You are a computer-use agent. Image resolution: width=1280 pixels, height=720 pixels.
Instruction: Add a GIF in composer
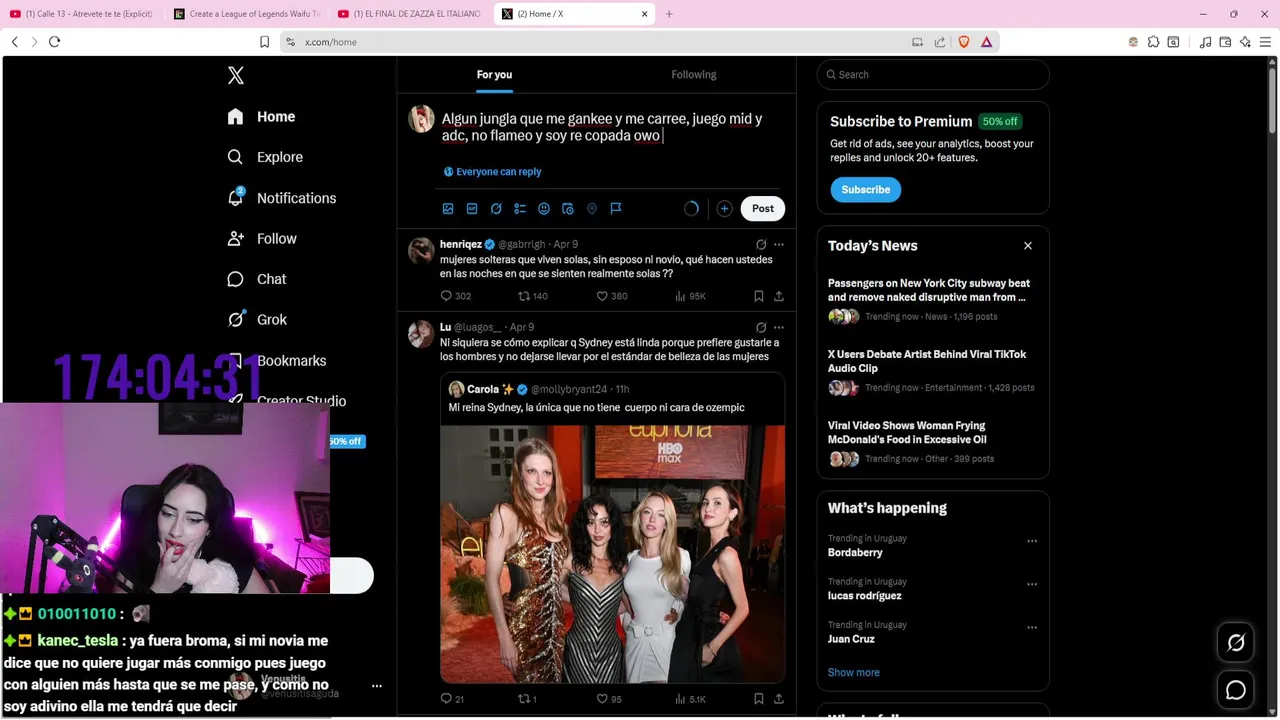point(472,209)
